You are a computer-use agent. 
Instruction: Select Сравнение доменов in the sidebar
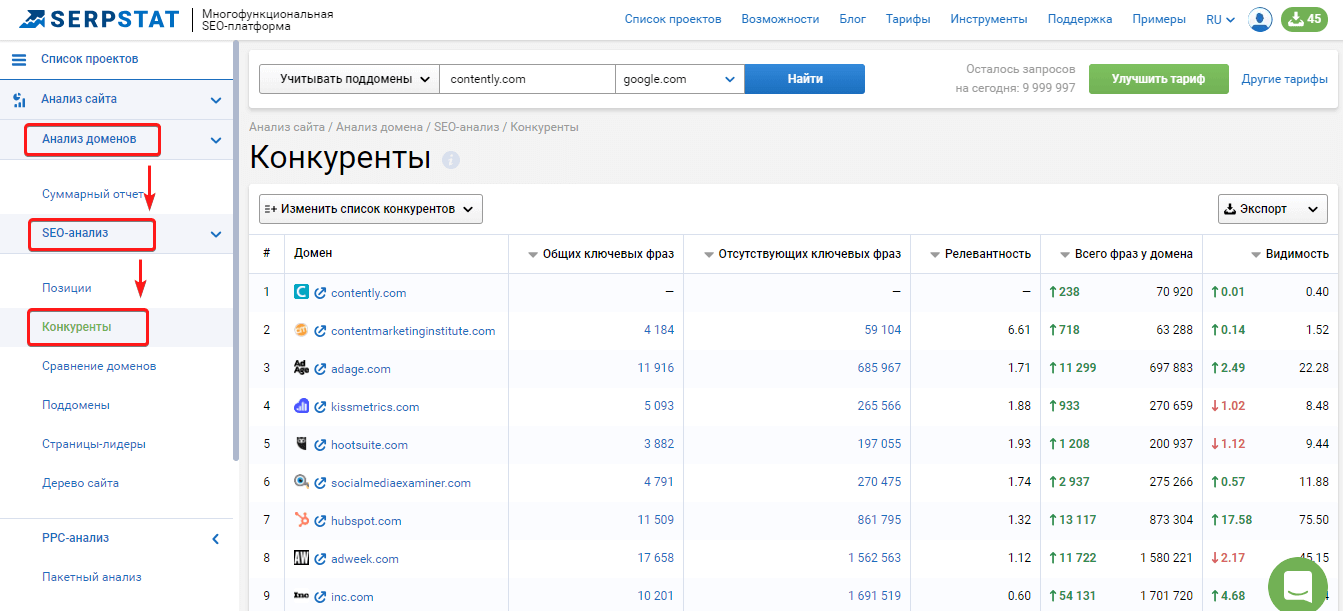point(99,366)
